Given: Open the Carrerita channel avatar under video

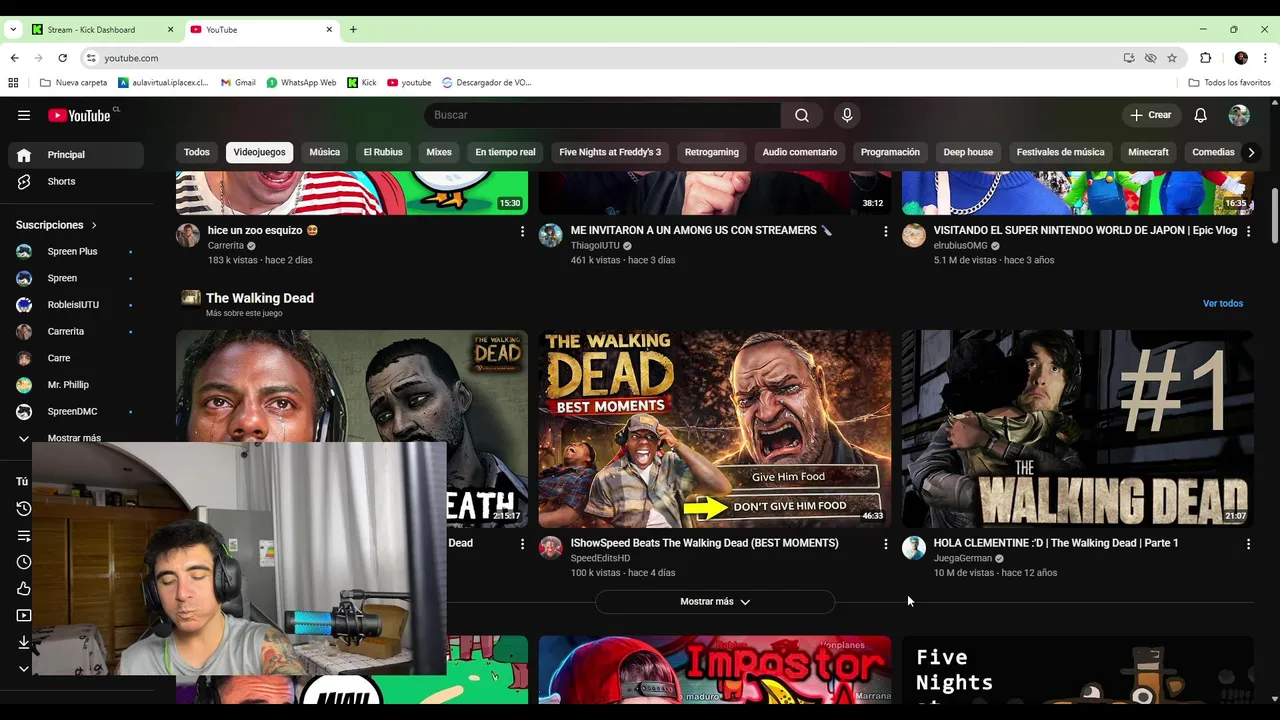Looking at the screenshot, I should click(x=188, y=235).
